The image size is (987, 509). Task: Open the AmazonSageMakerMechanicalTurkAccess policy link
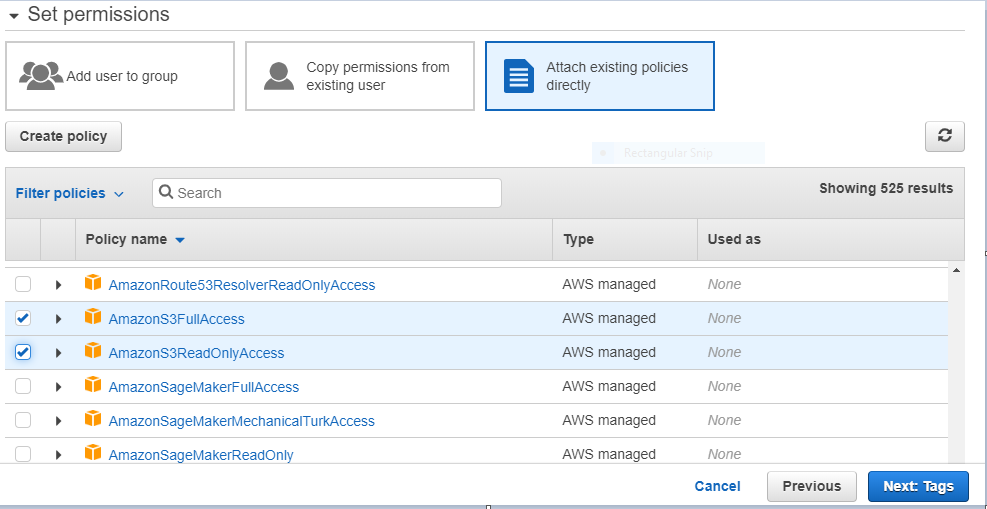click(x=241, y=421)
